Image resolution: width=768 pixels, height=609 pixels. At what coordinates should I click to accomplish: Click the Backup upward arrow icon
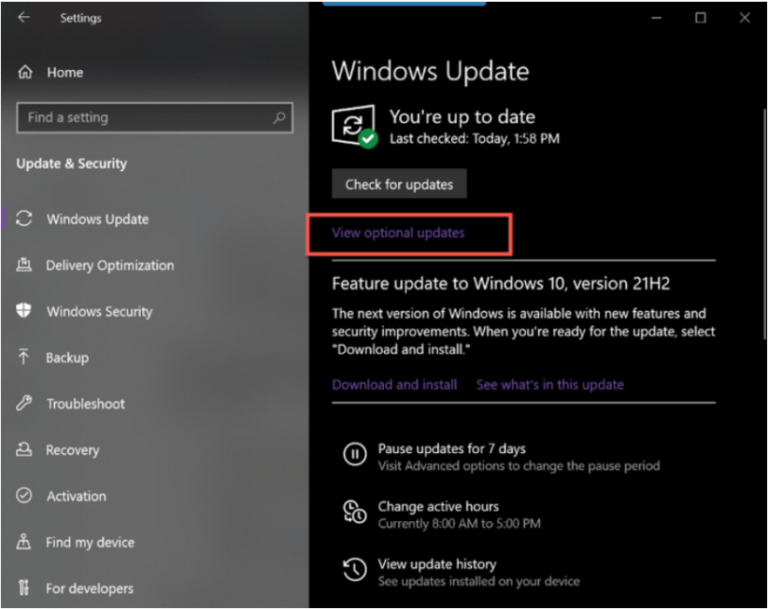click(x=23, y=357)
